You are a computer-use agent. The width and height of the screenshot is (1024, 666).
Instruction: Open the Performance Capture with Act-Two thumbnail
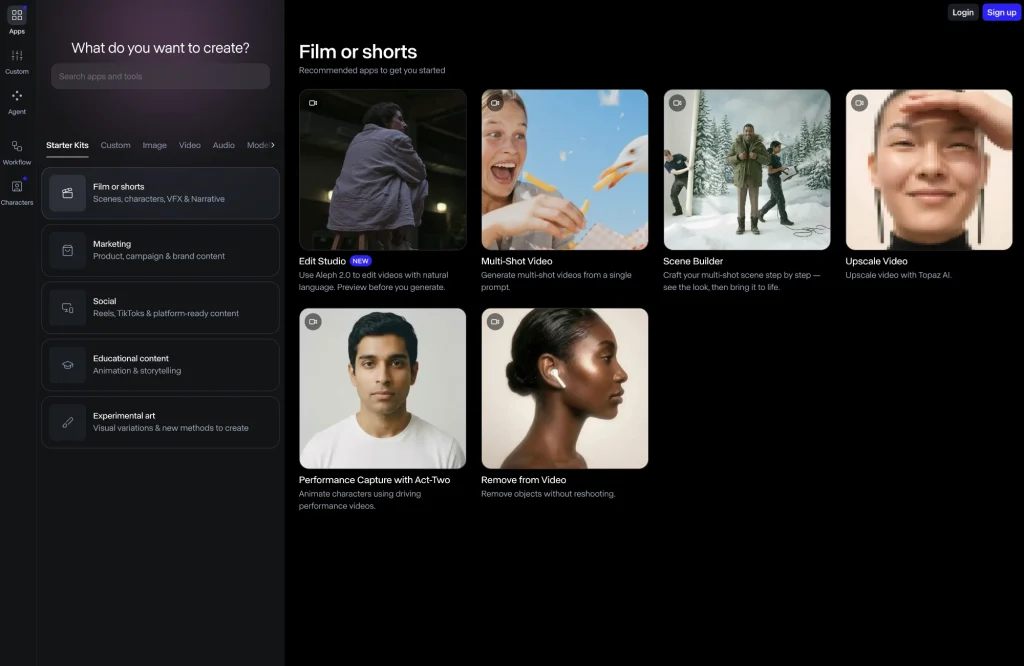[x=383, y=388]
